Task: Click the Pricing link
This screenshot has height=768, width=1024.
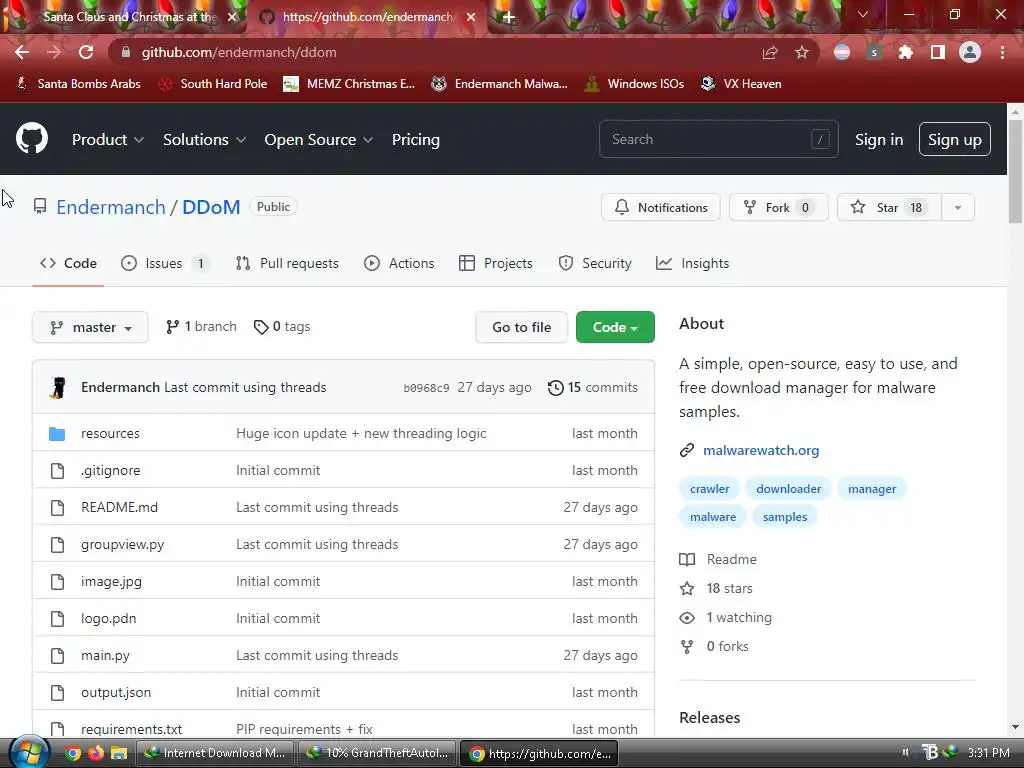Action: [x=416, y=140]
